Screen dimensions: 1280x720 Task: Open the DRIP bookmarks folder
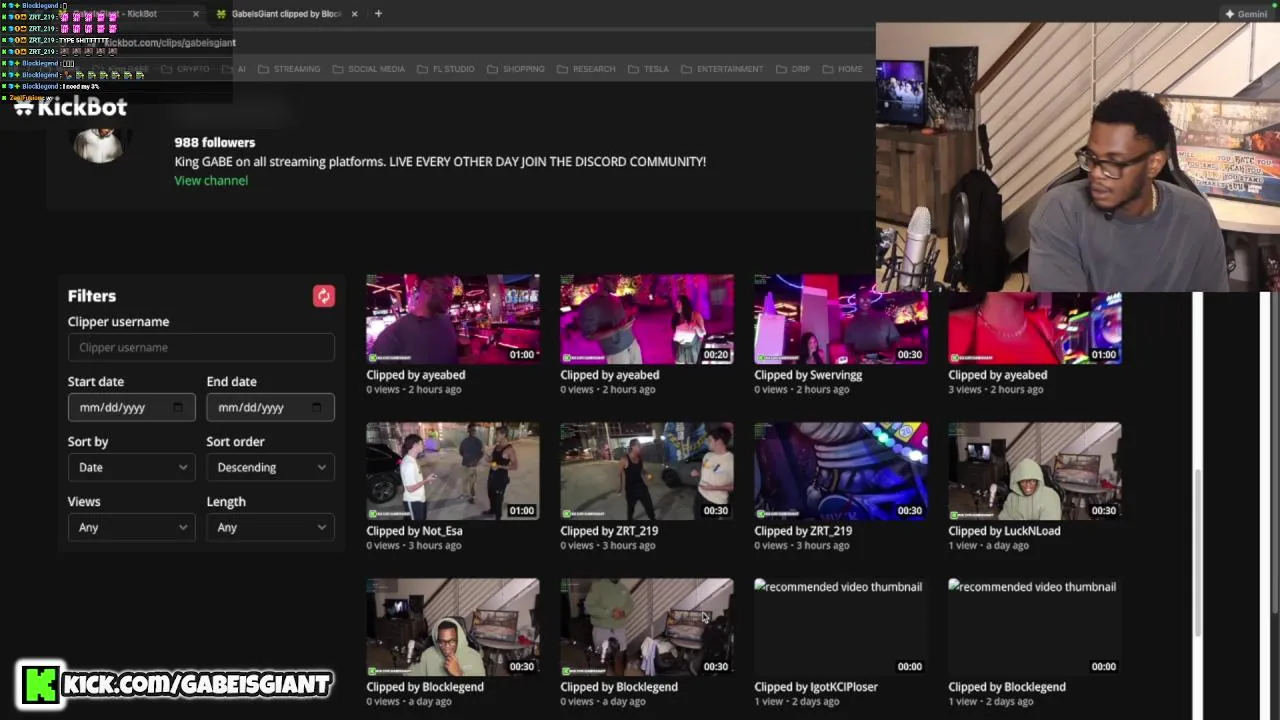coord(792,69)
